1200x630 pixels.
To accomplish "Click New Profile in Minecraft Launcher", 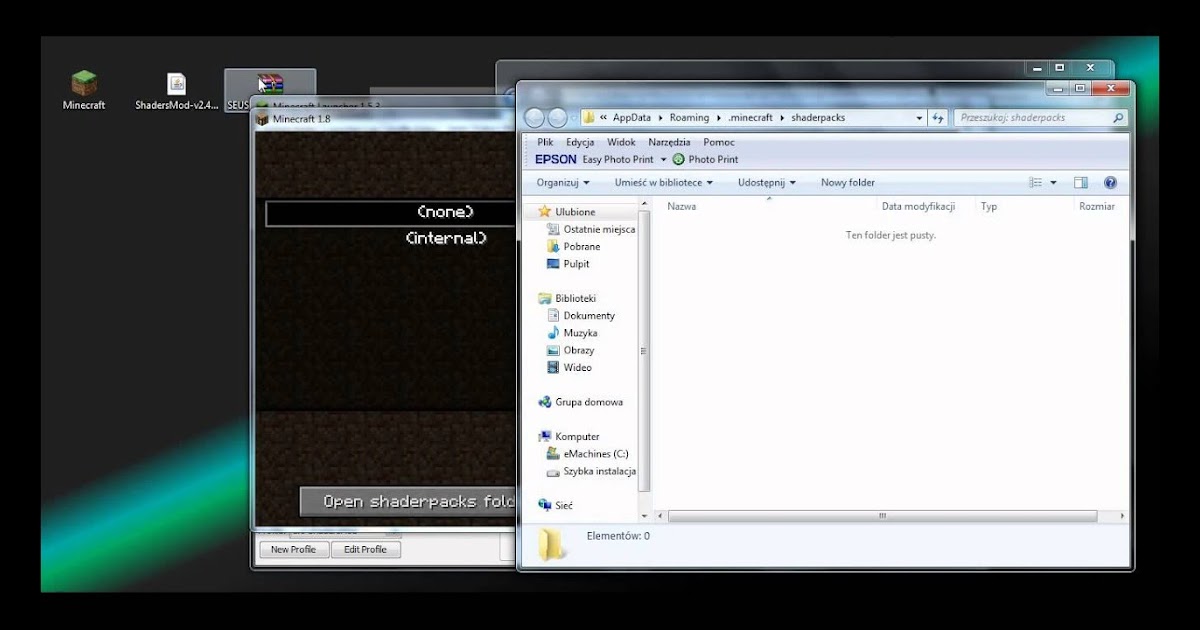I will [293, 550].
